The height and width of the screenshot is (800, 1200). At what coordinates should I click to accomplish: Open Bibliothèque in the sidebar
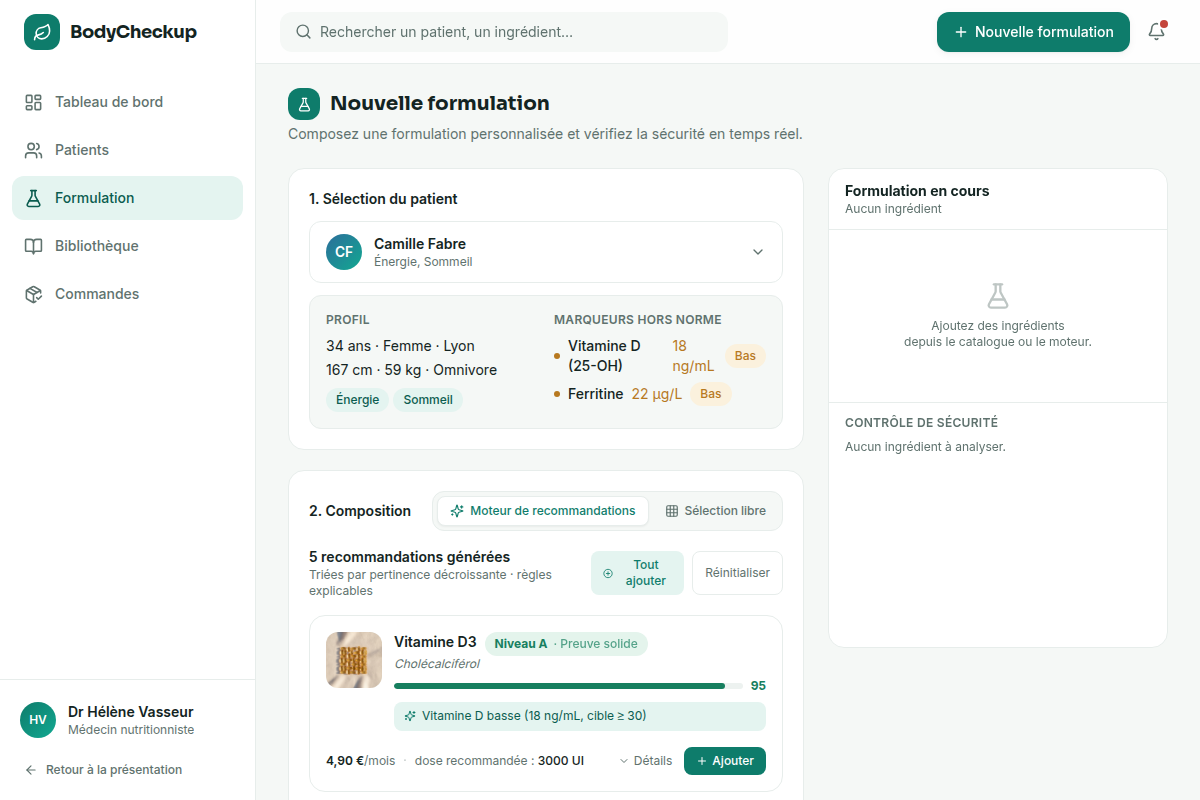click(127, 246)
